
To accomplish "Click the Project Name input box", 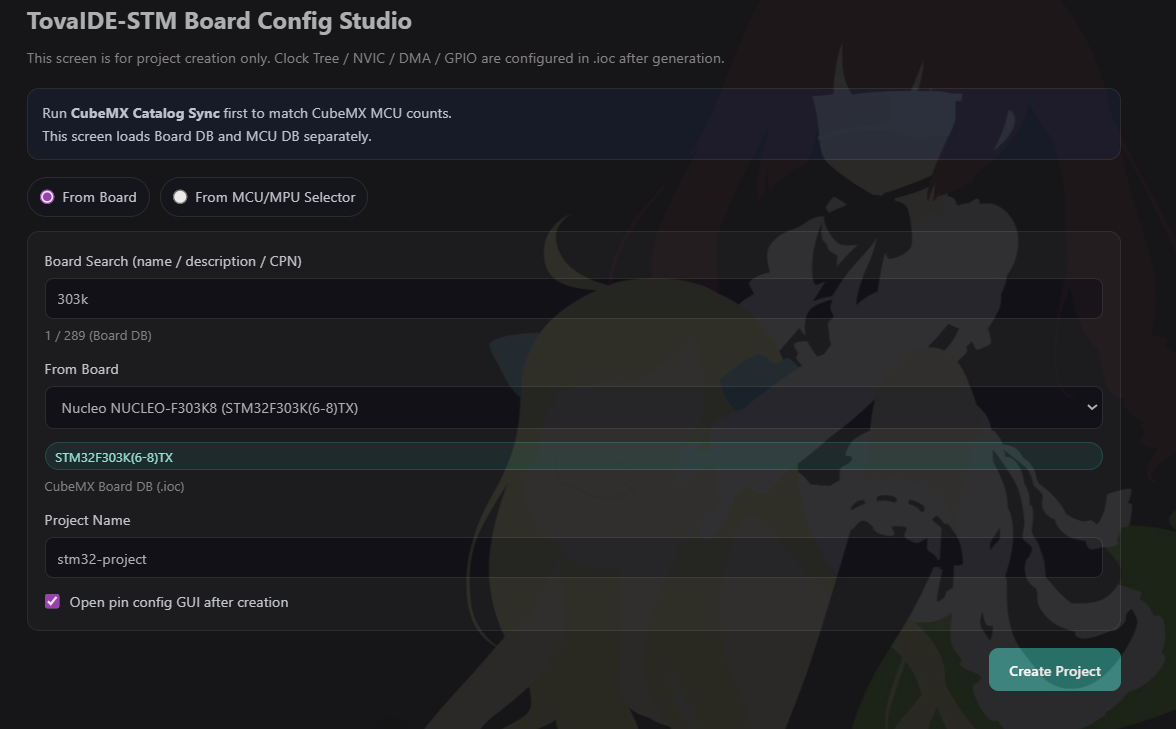I will tap(573, 558).
